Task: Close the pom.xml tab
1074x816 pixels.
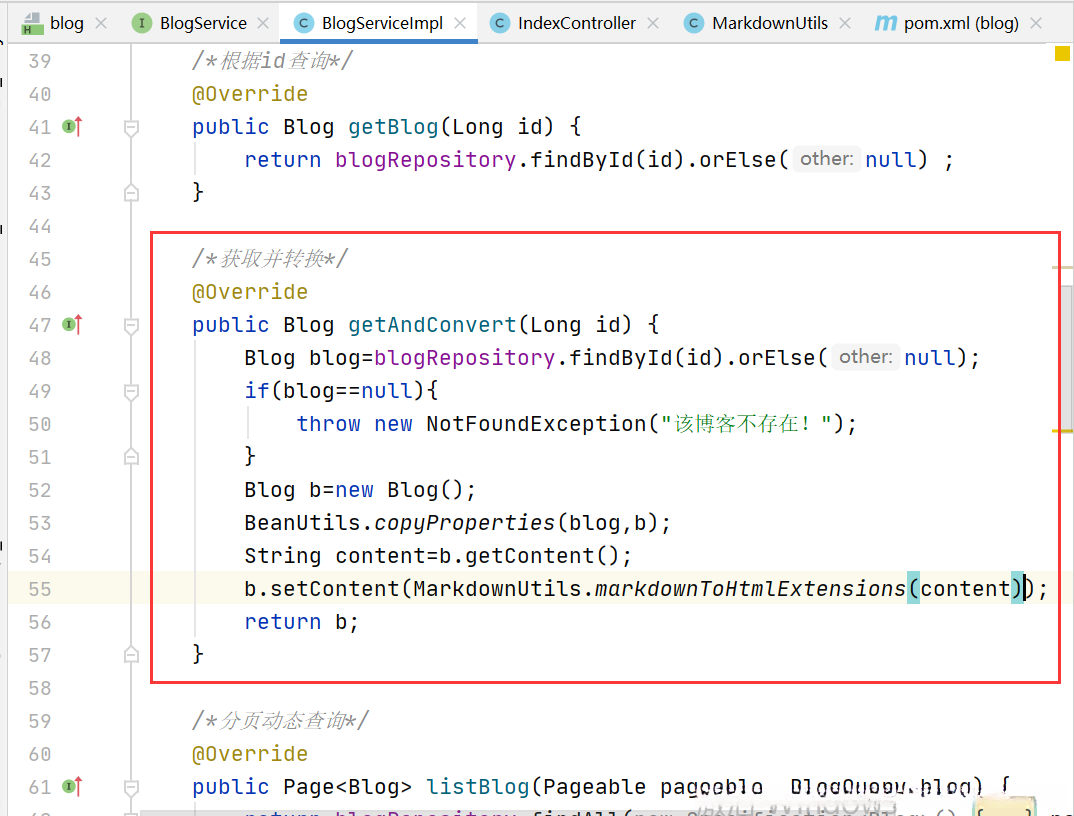Action: [1036, 23]
